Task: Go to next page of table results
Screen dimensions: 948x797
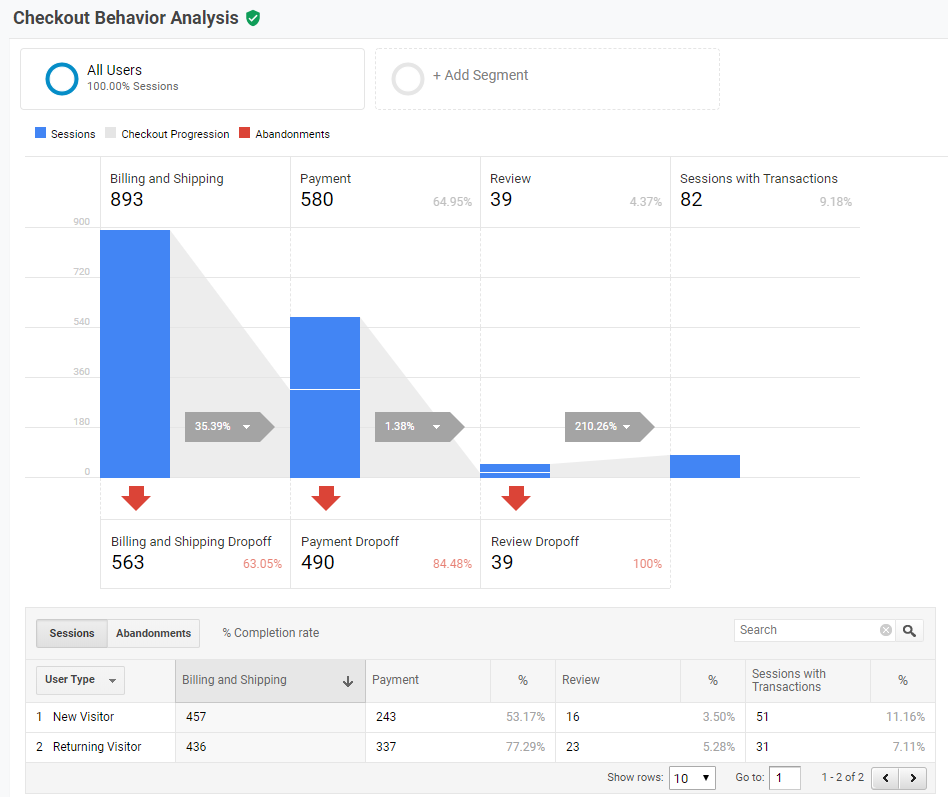Action: point(912,778)
